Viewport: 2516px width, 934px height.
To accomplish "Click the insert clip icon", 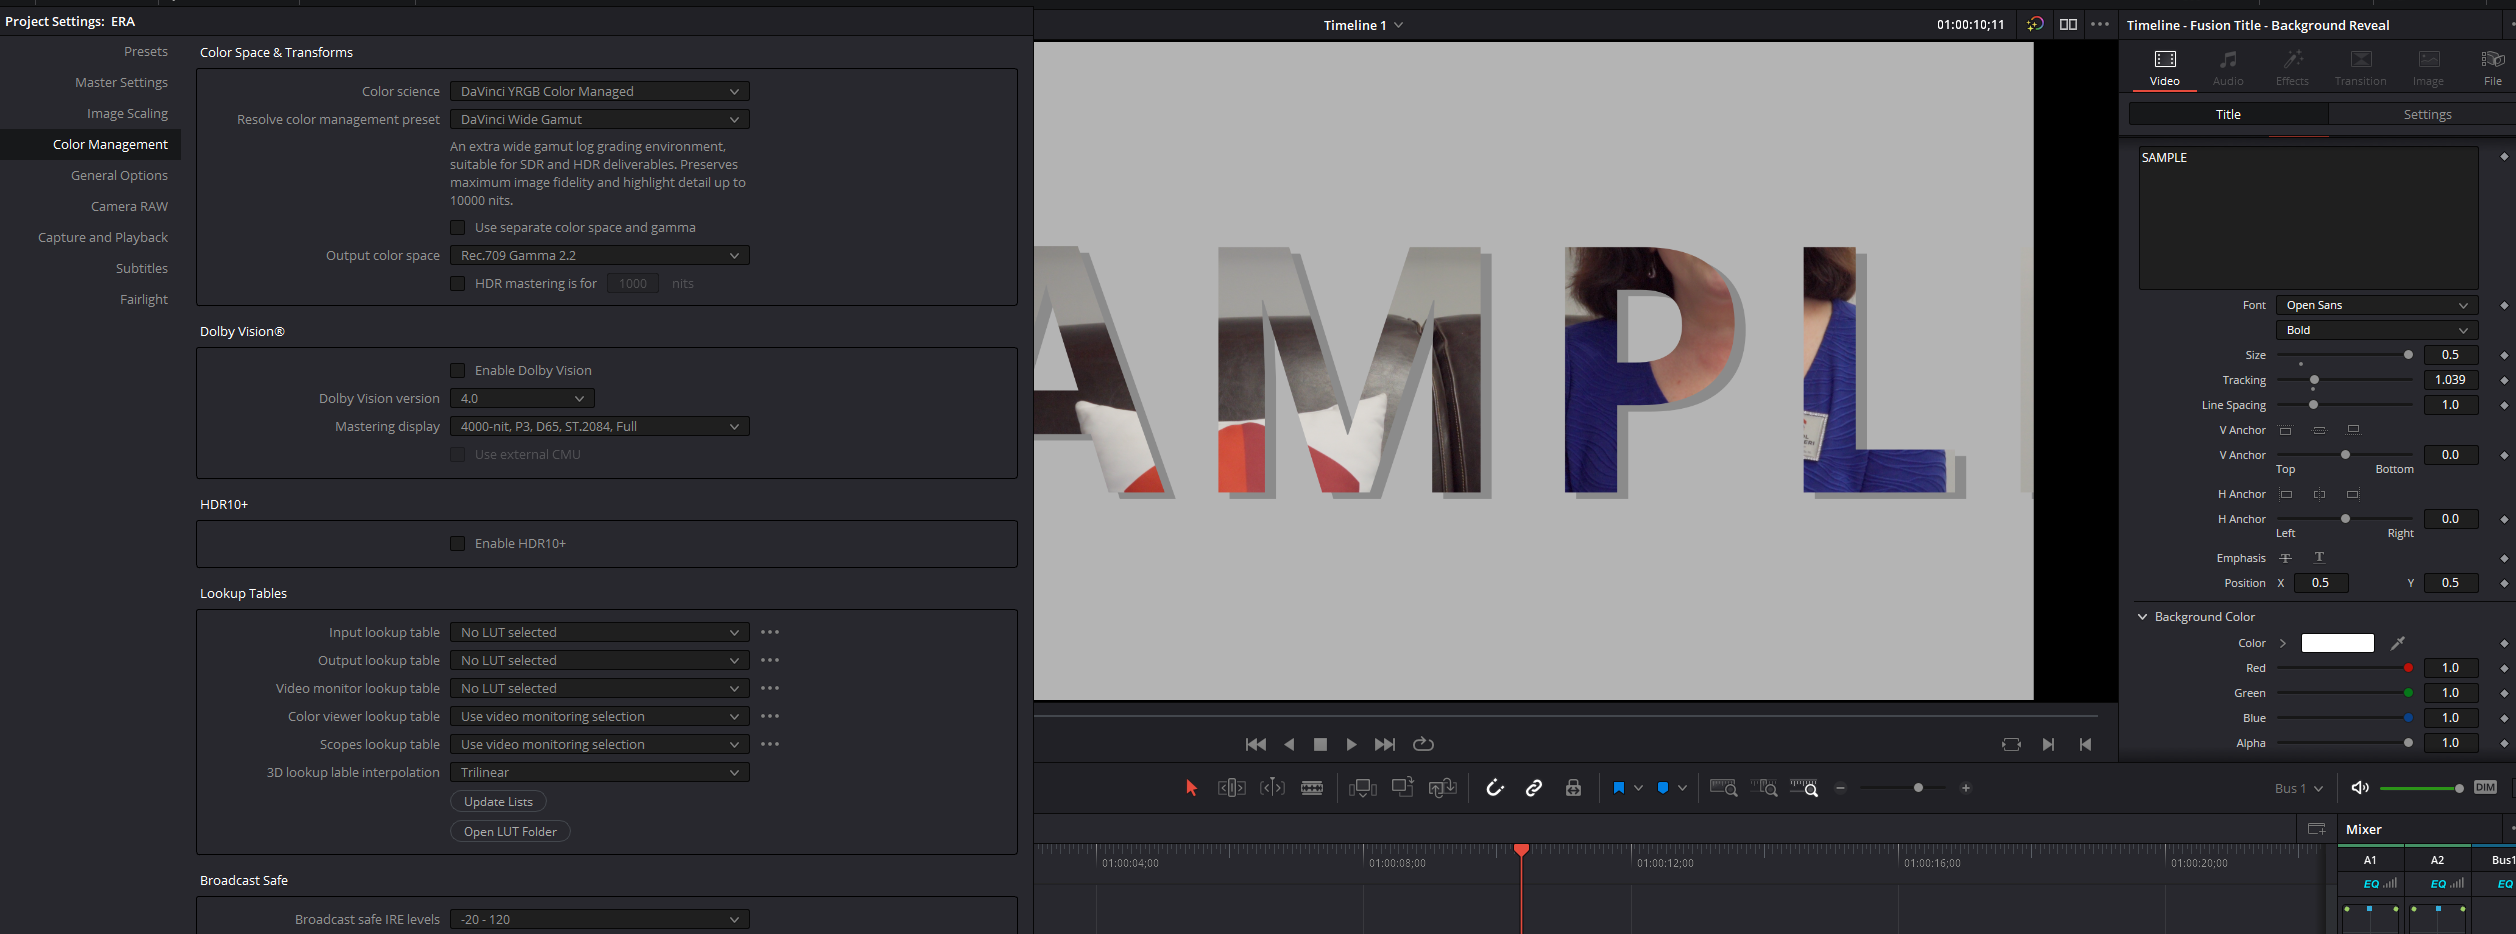I will point(1362,788).
